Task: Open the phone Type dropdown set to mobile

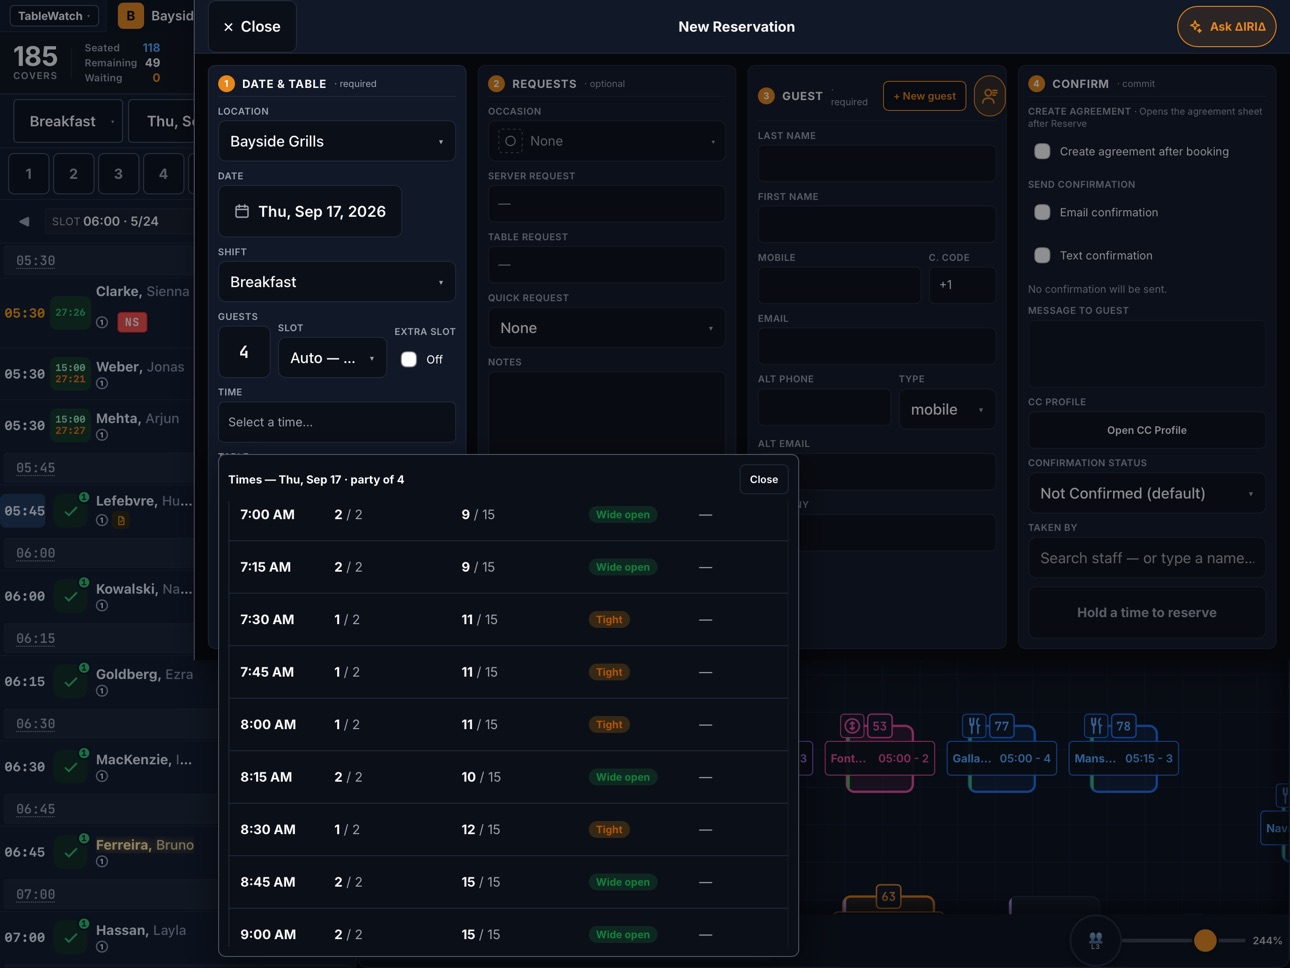Action: [x=947, y=409]
